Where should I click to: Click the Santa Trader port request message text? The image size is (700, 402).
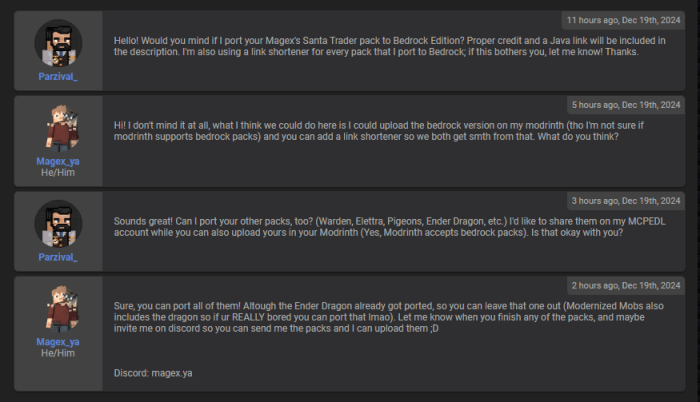(389, 46)
